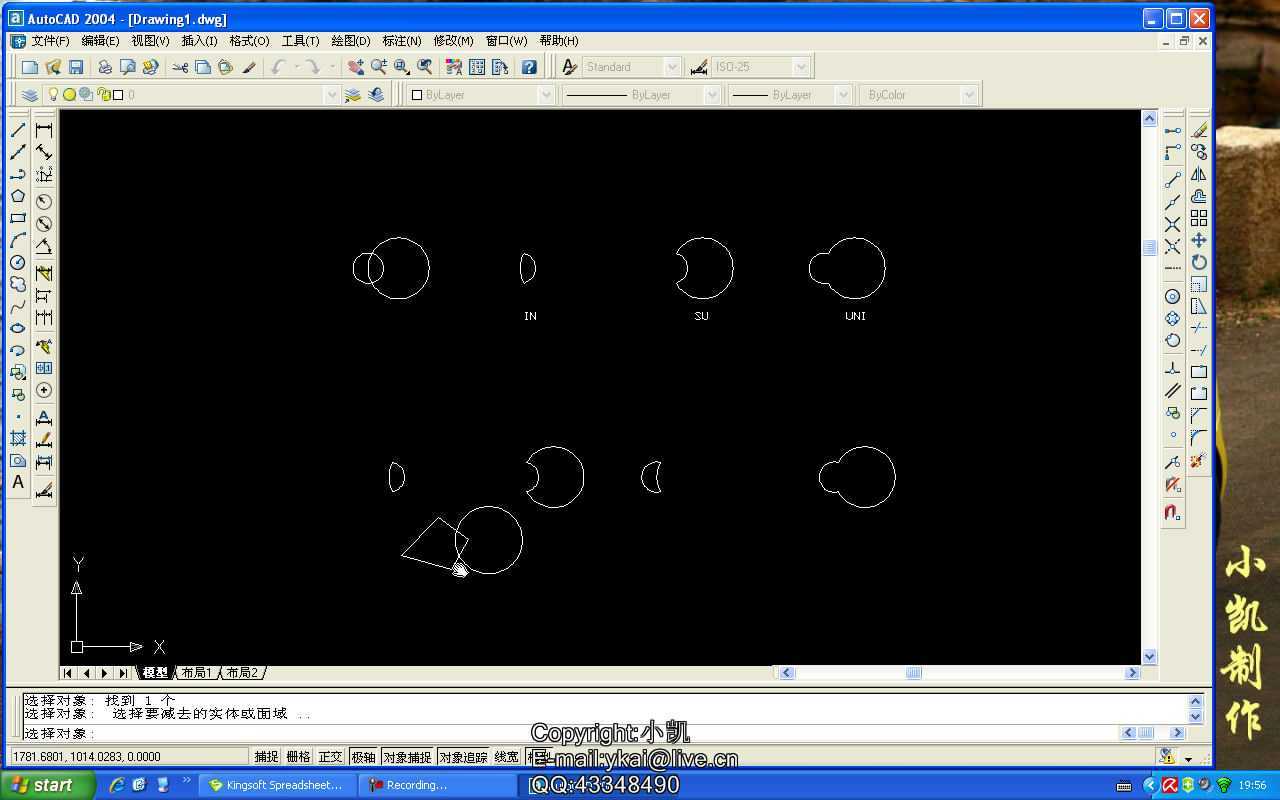Expand the ByLayer linetype dropdown
The width and height of the screenshot is (1280, 800).
click(712, 95)
